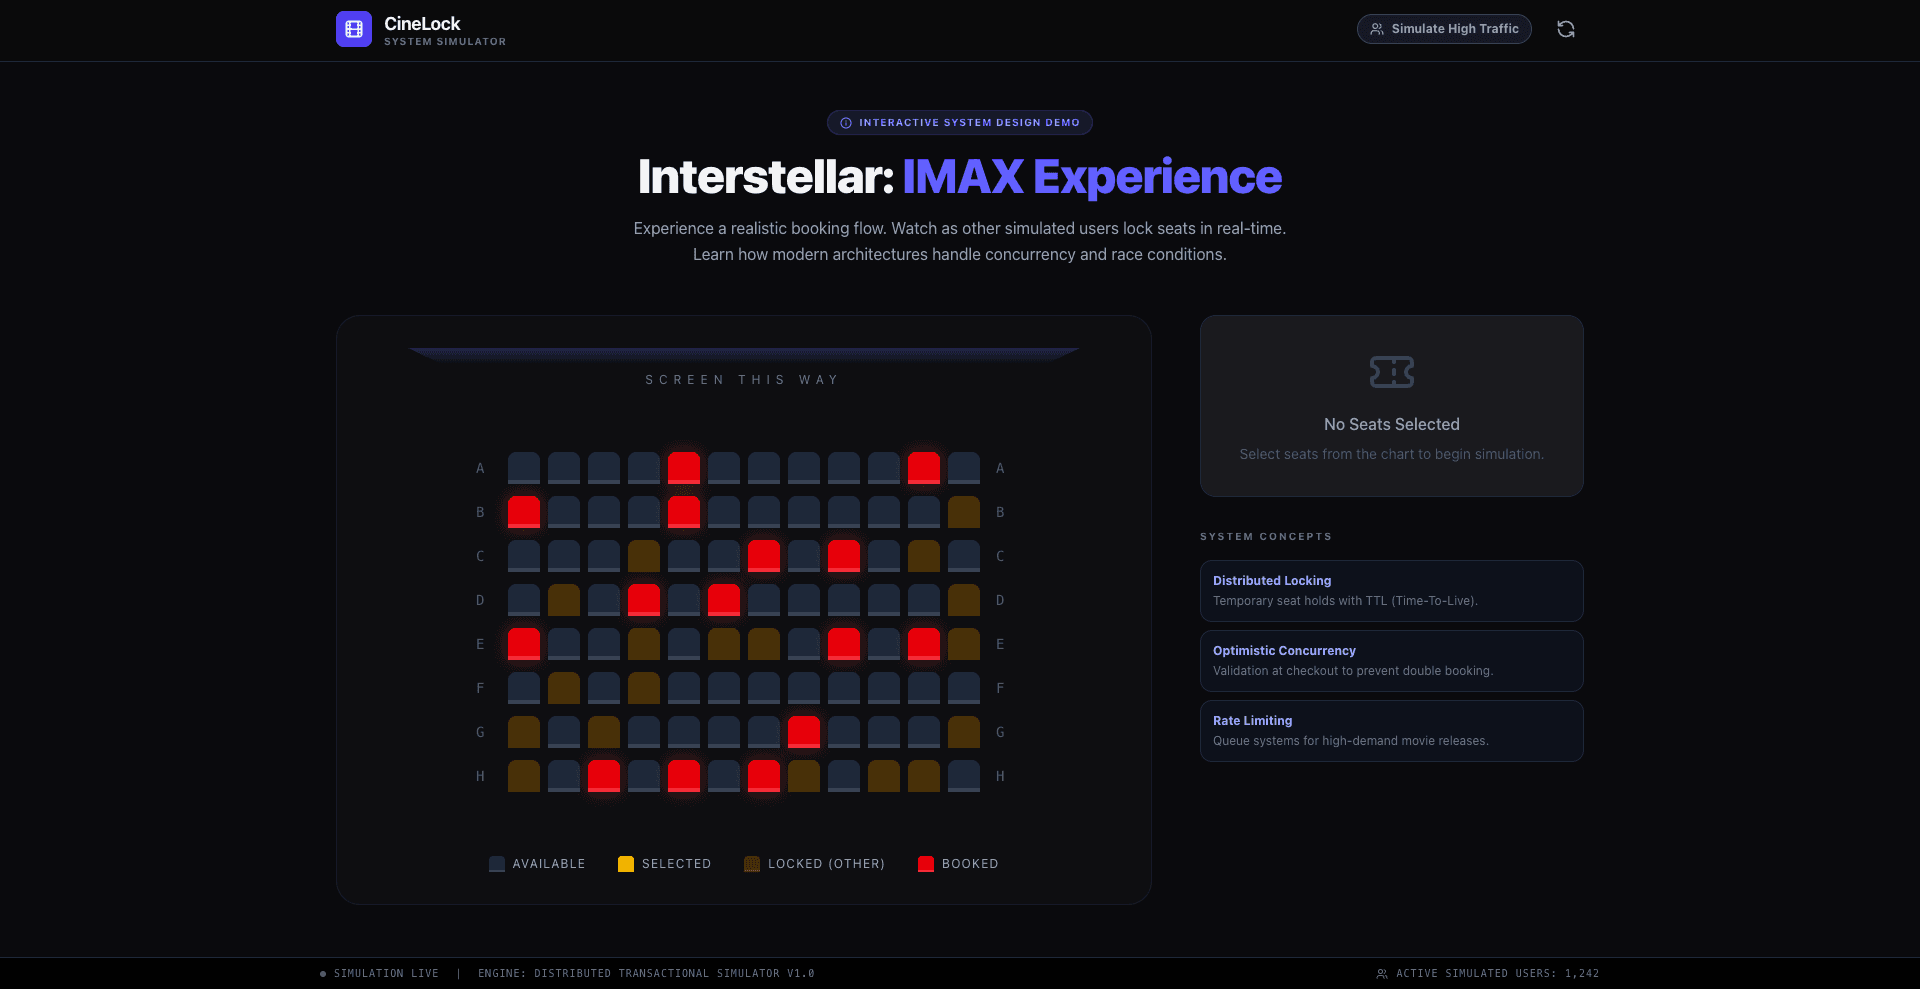Click the Interstellar: IMAX Experience title
Screen dimensions: 1920x989
[960, 177]
